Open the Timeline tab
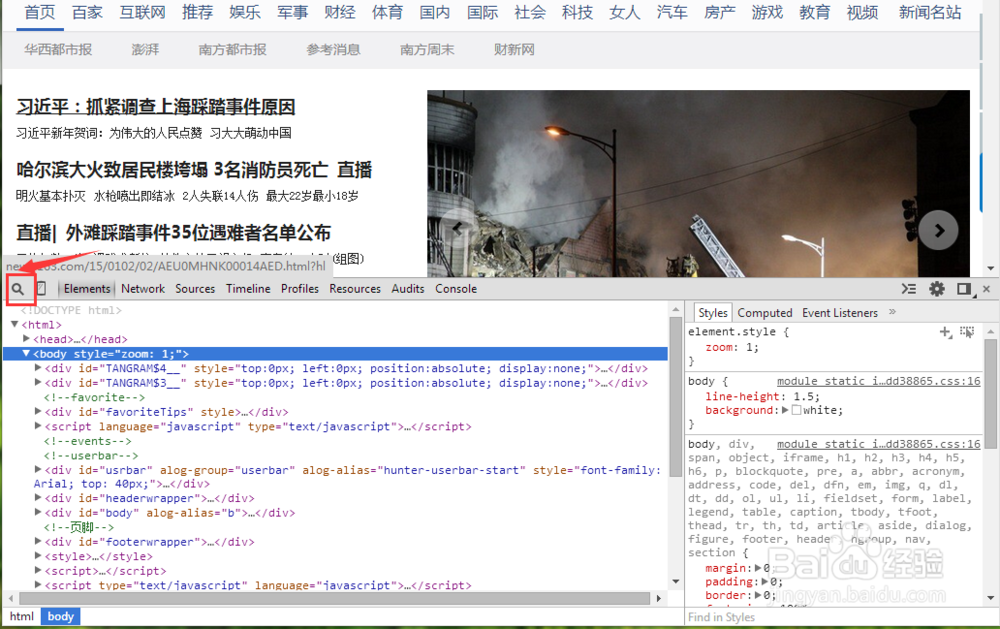The width and height of the screenshot is (1000, 629). tap(248, 289)
